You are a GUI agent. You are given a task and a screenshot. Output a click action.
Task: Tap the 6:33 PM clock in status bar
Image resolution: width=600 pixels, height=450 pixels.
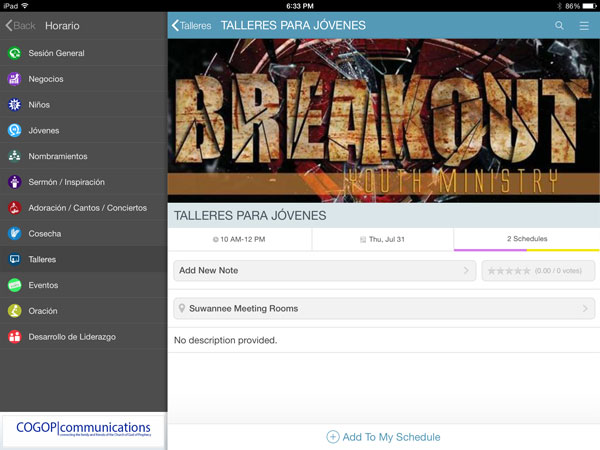300,6
